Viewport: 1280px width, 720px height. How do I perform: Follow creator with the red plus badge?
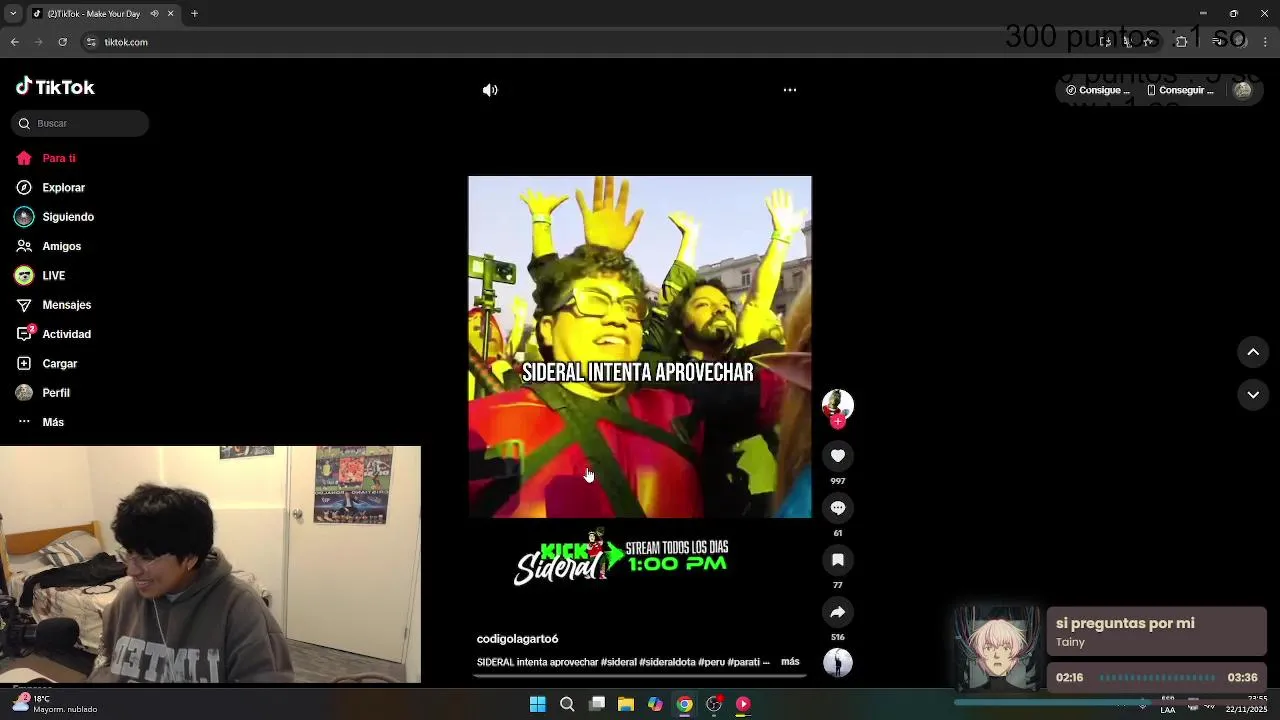pyautogui.click(x=838, y=422)
